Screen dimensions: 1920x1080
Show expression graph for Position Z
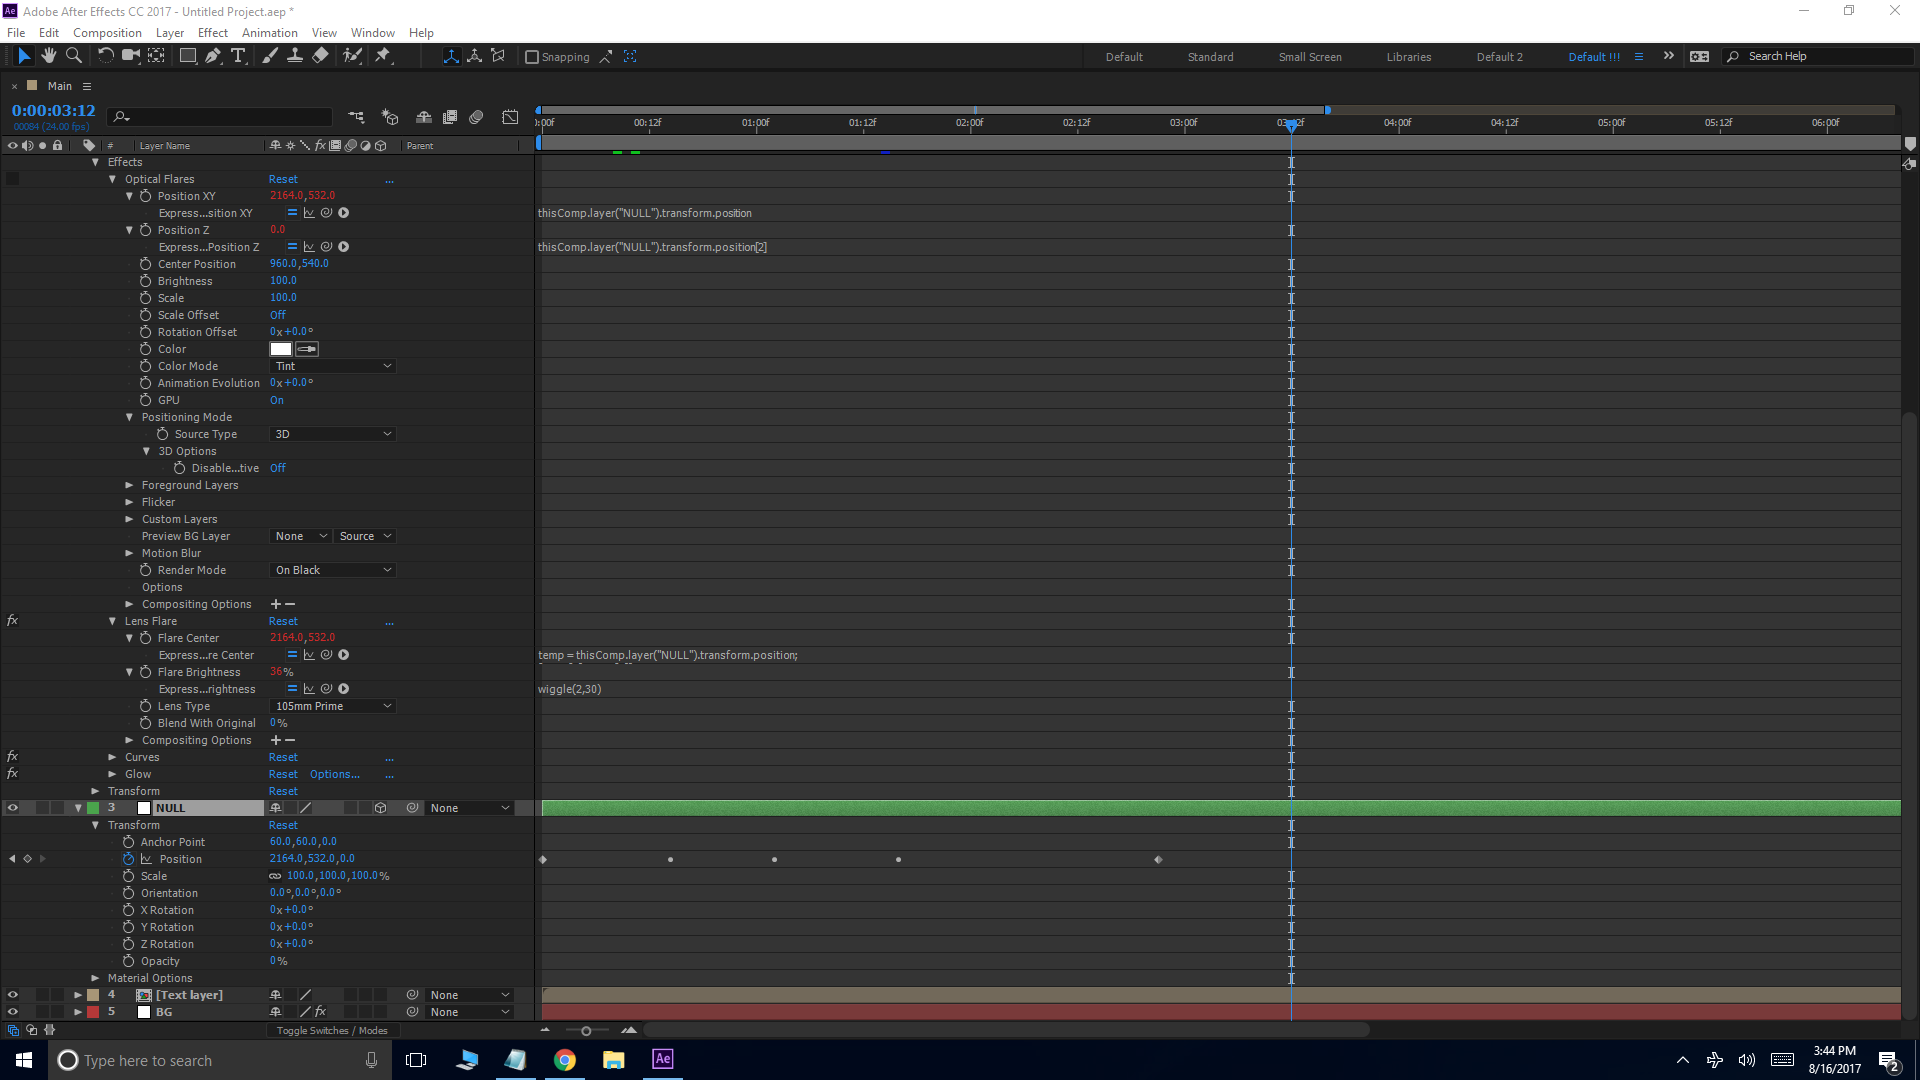point(309,247)
